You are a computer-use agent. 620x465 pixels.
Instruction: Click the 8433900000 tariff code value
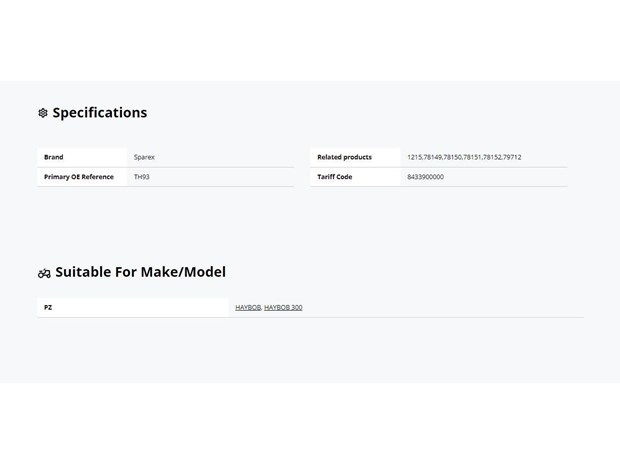point(425,177)
